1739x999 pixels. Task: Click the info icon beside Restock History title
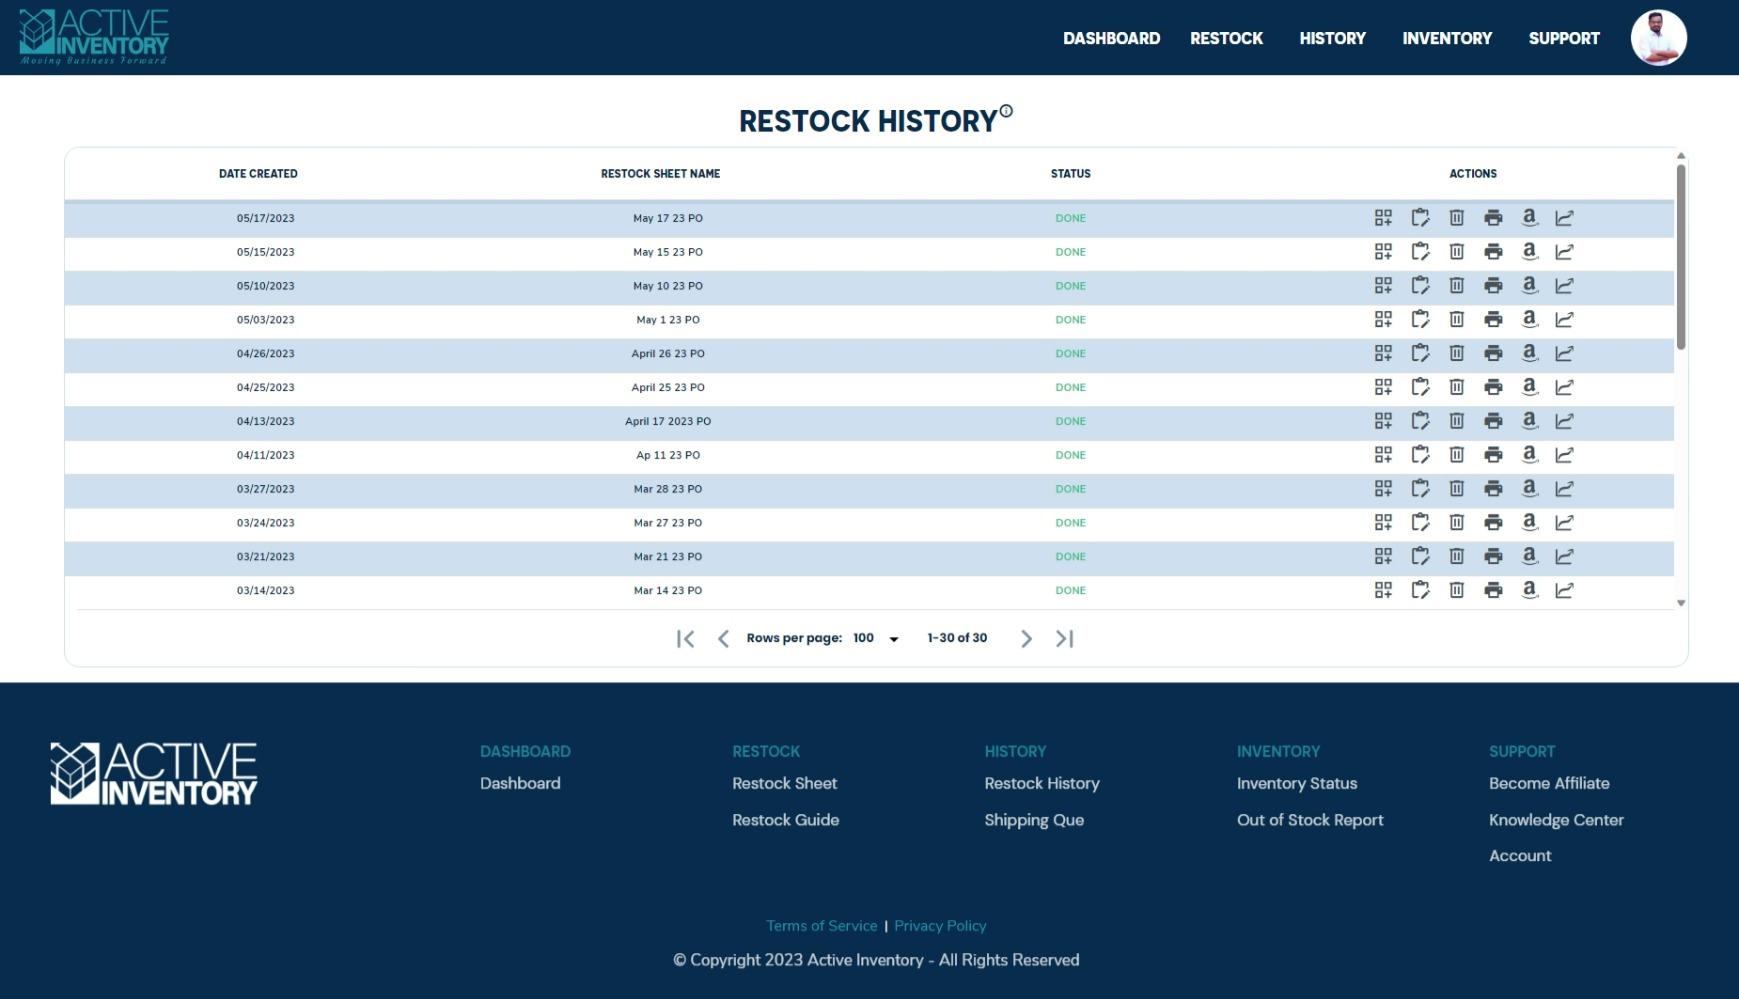point(1006,111)
